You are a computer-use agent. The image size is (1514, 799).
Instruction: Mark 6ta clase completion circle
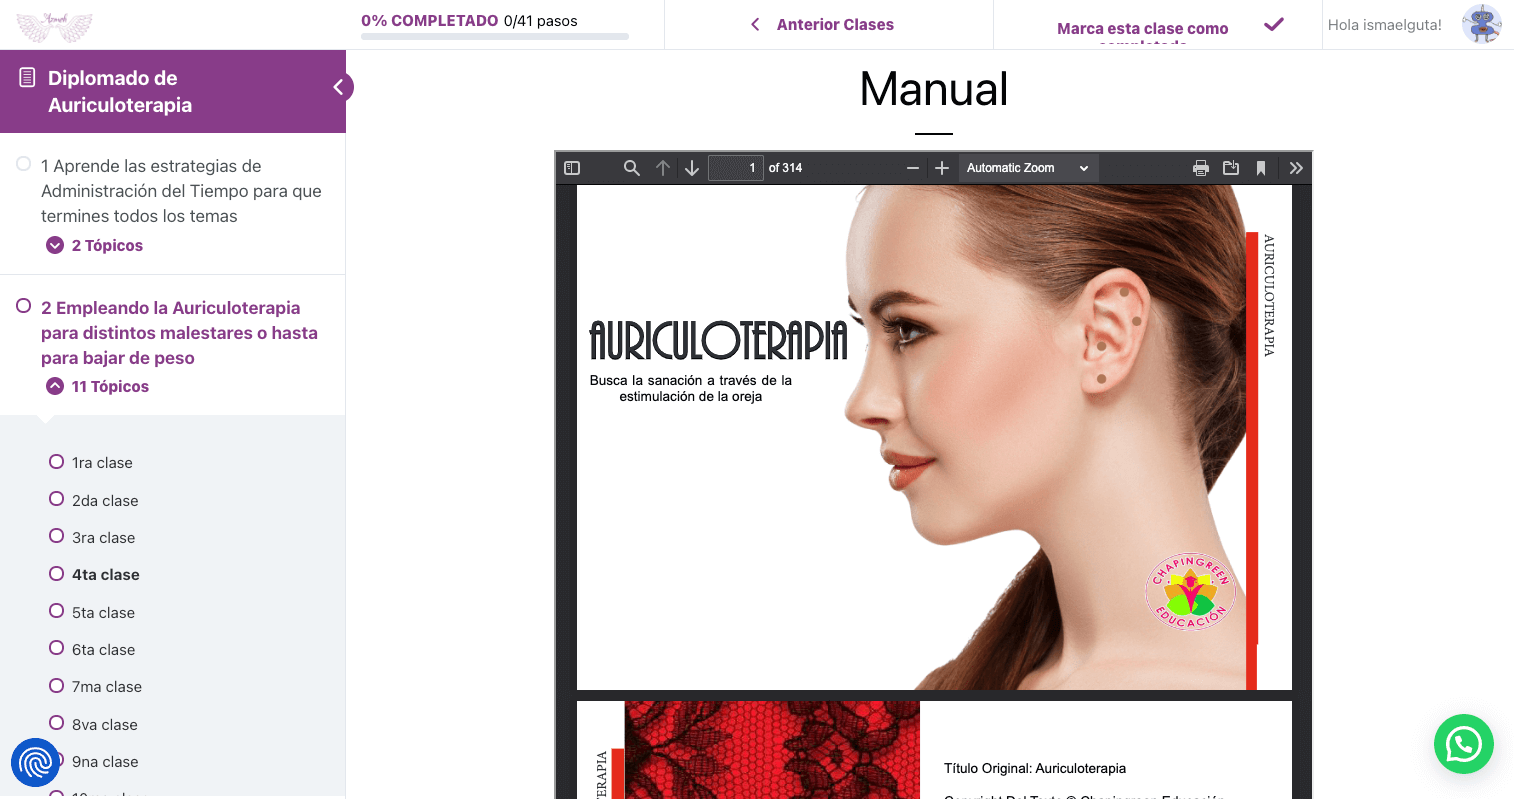57,649
